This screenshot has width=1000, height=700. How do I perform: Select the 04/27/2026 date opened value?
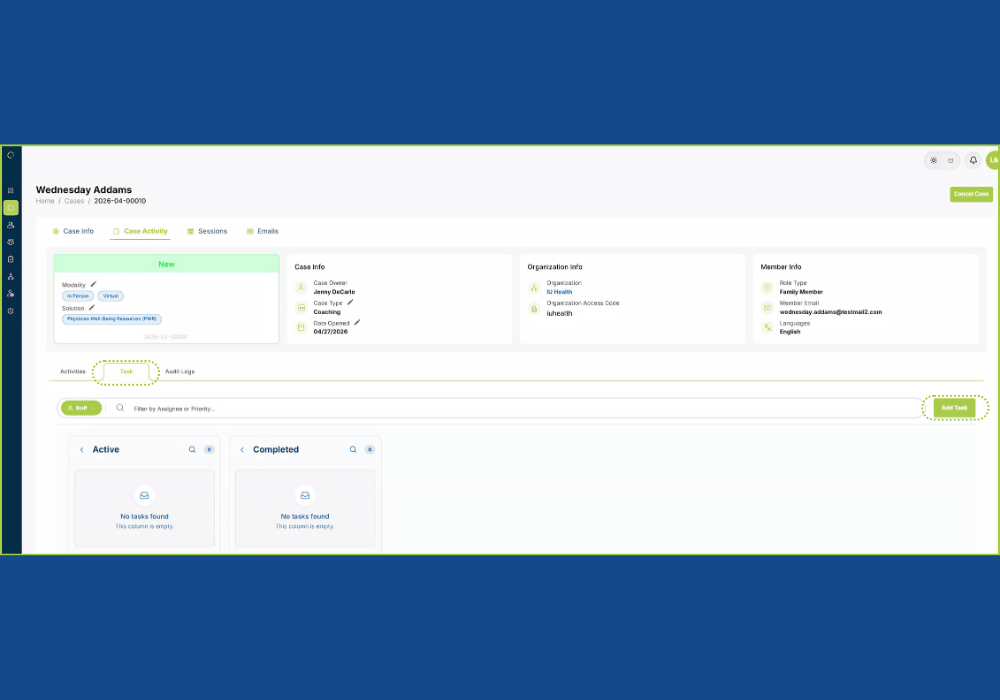point(330,332)
